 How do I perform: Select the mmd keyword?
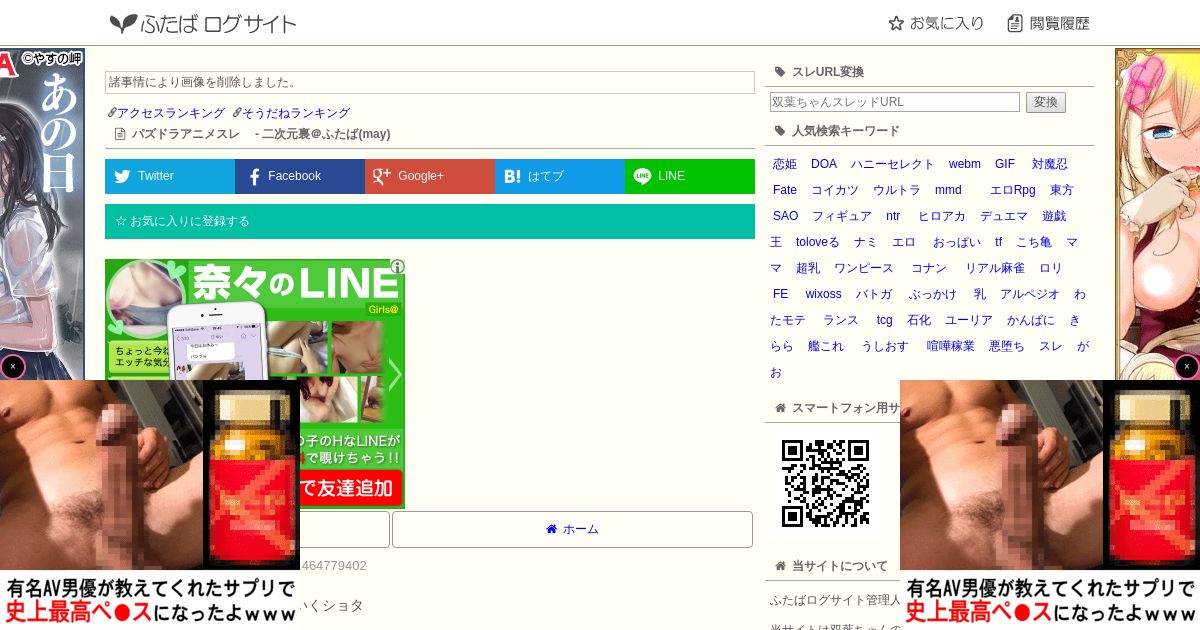[x=948, y=190]
